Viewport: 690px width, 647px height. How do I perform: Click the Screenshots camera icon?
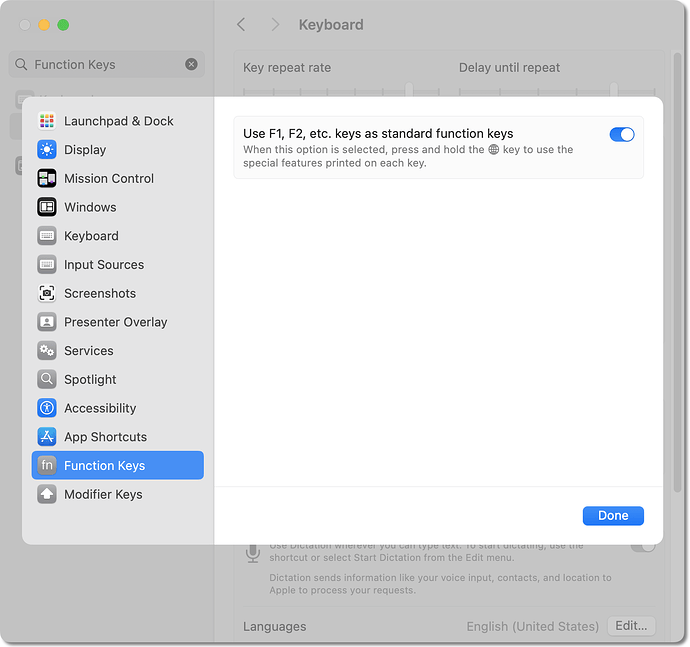[47, 293]
